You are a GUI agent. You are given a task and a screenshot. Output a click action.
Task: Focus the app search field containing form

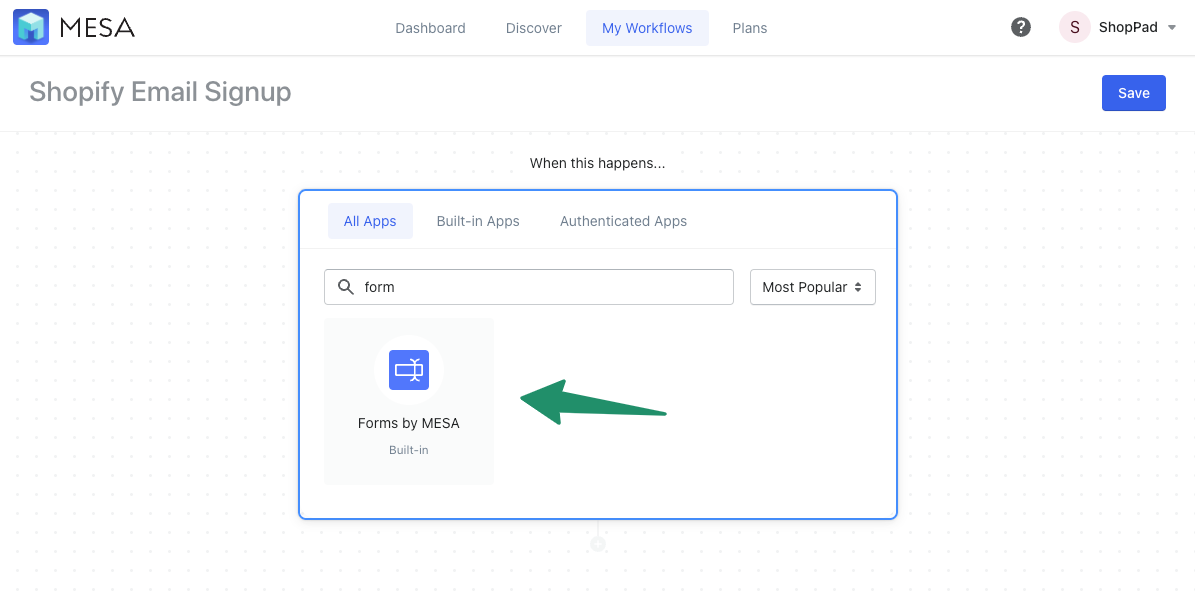[x=529, y=287]
